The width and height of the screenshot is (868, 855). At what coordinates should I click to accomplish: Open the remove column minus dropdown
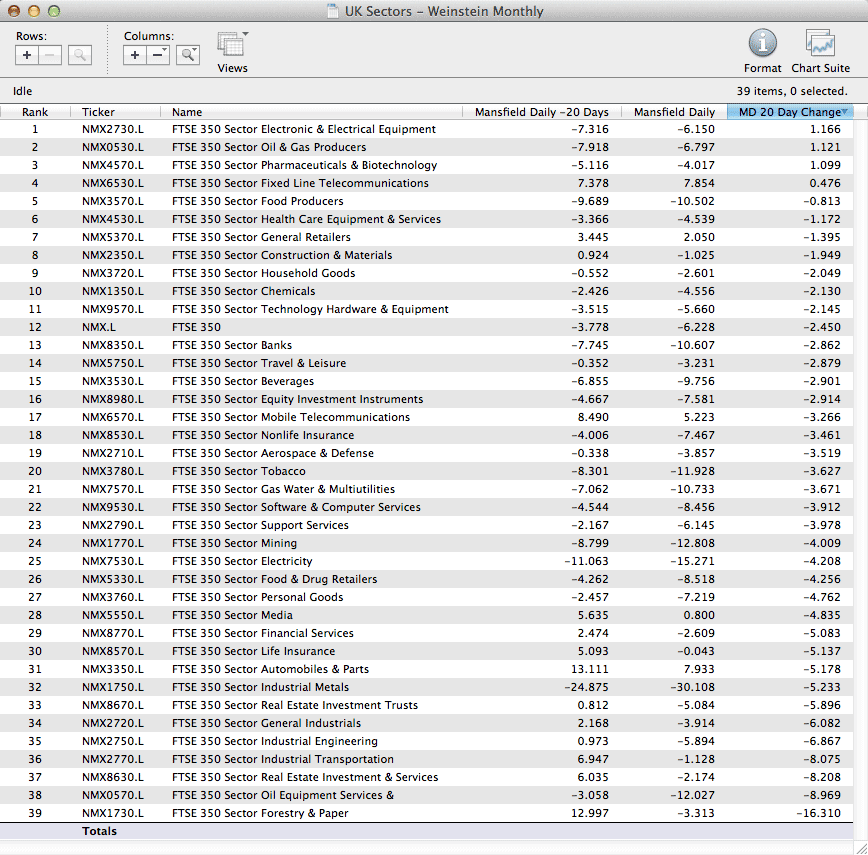click(x=158, y=55)
